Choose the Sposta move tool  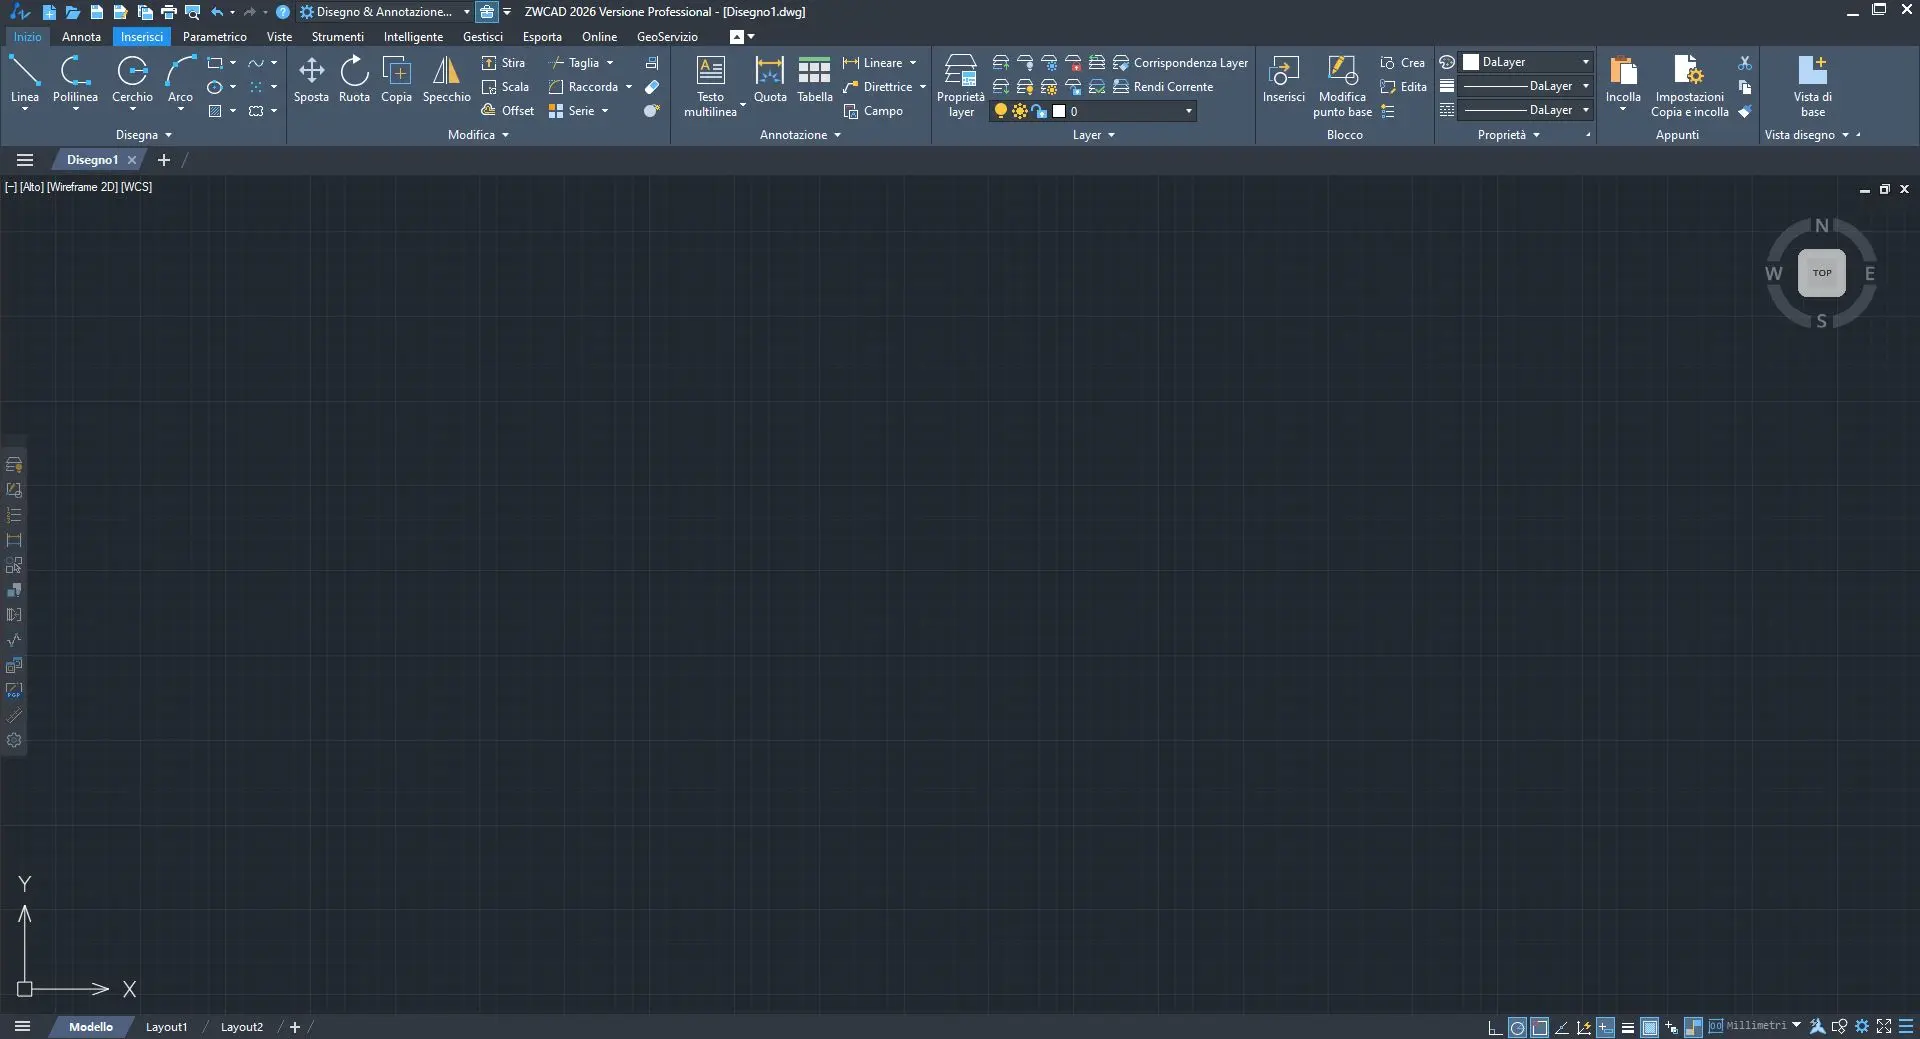coord(311,78)
